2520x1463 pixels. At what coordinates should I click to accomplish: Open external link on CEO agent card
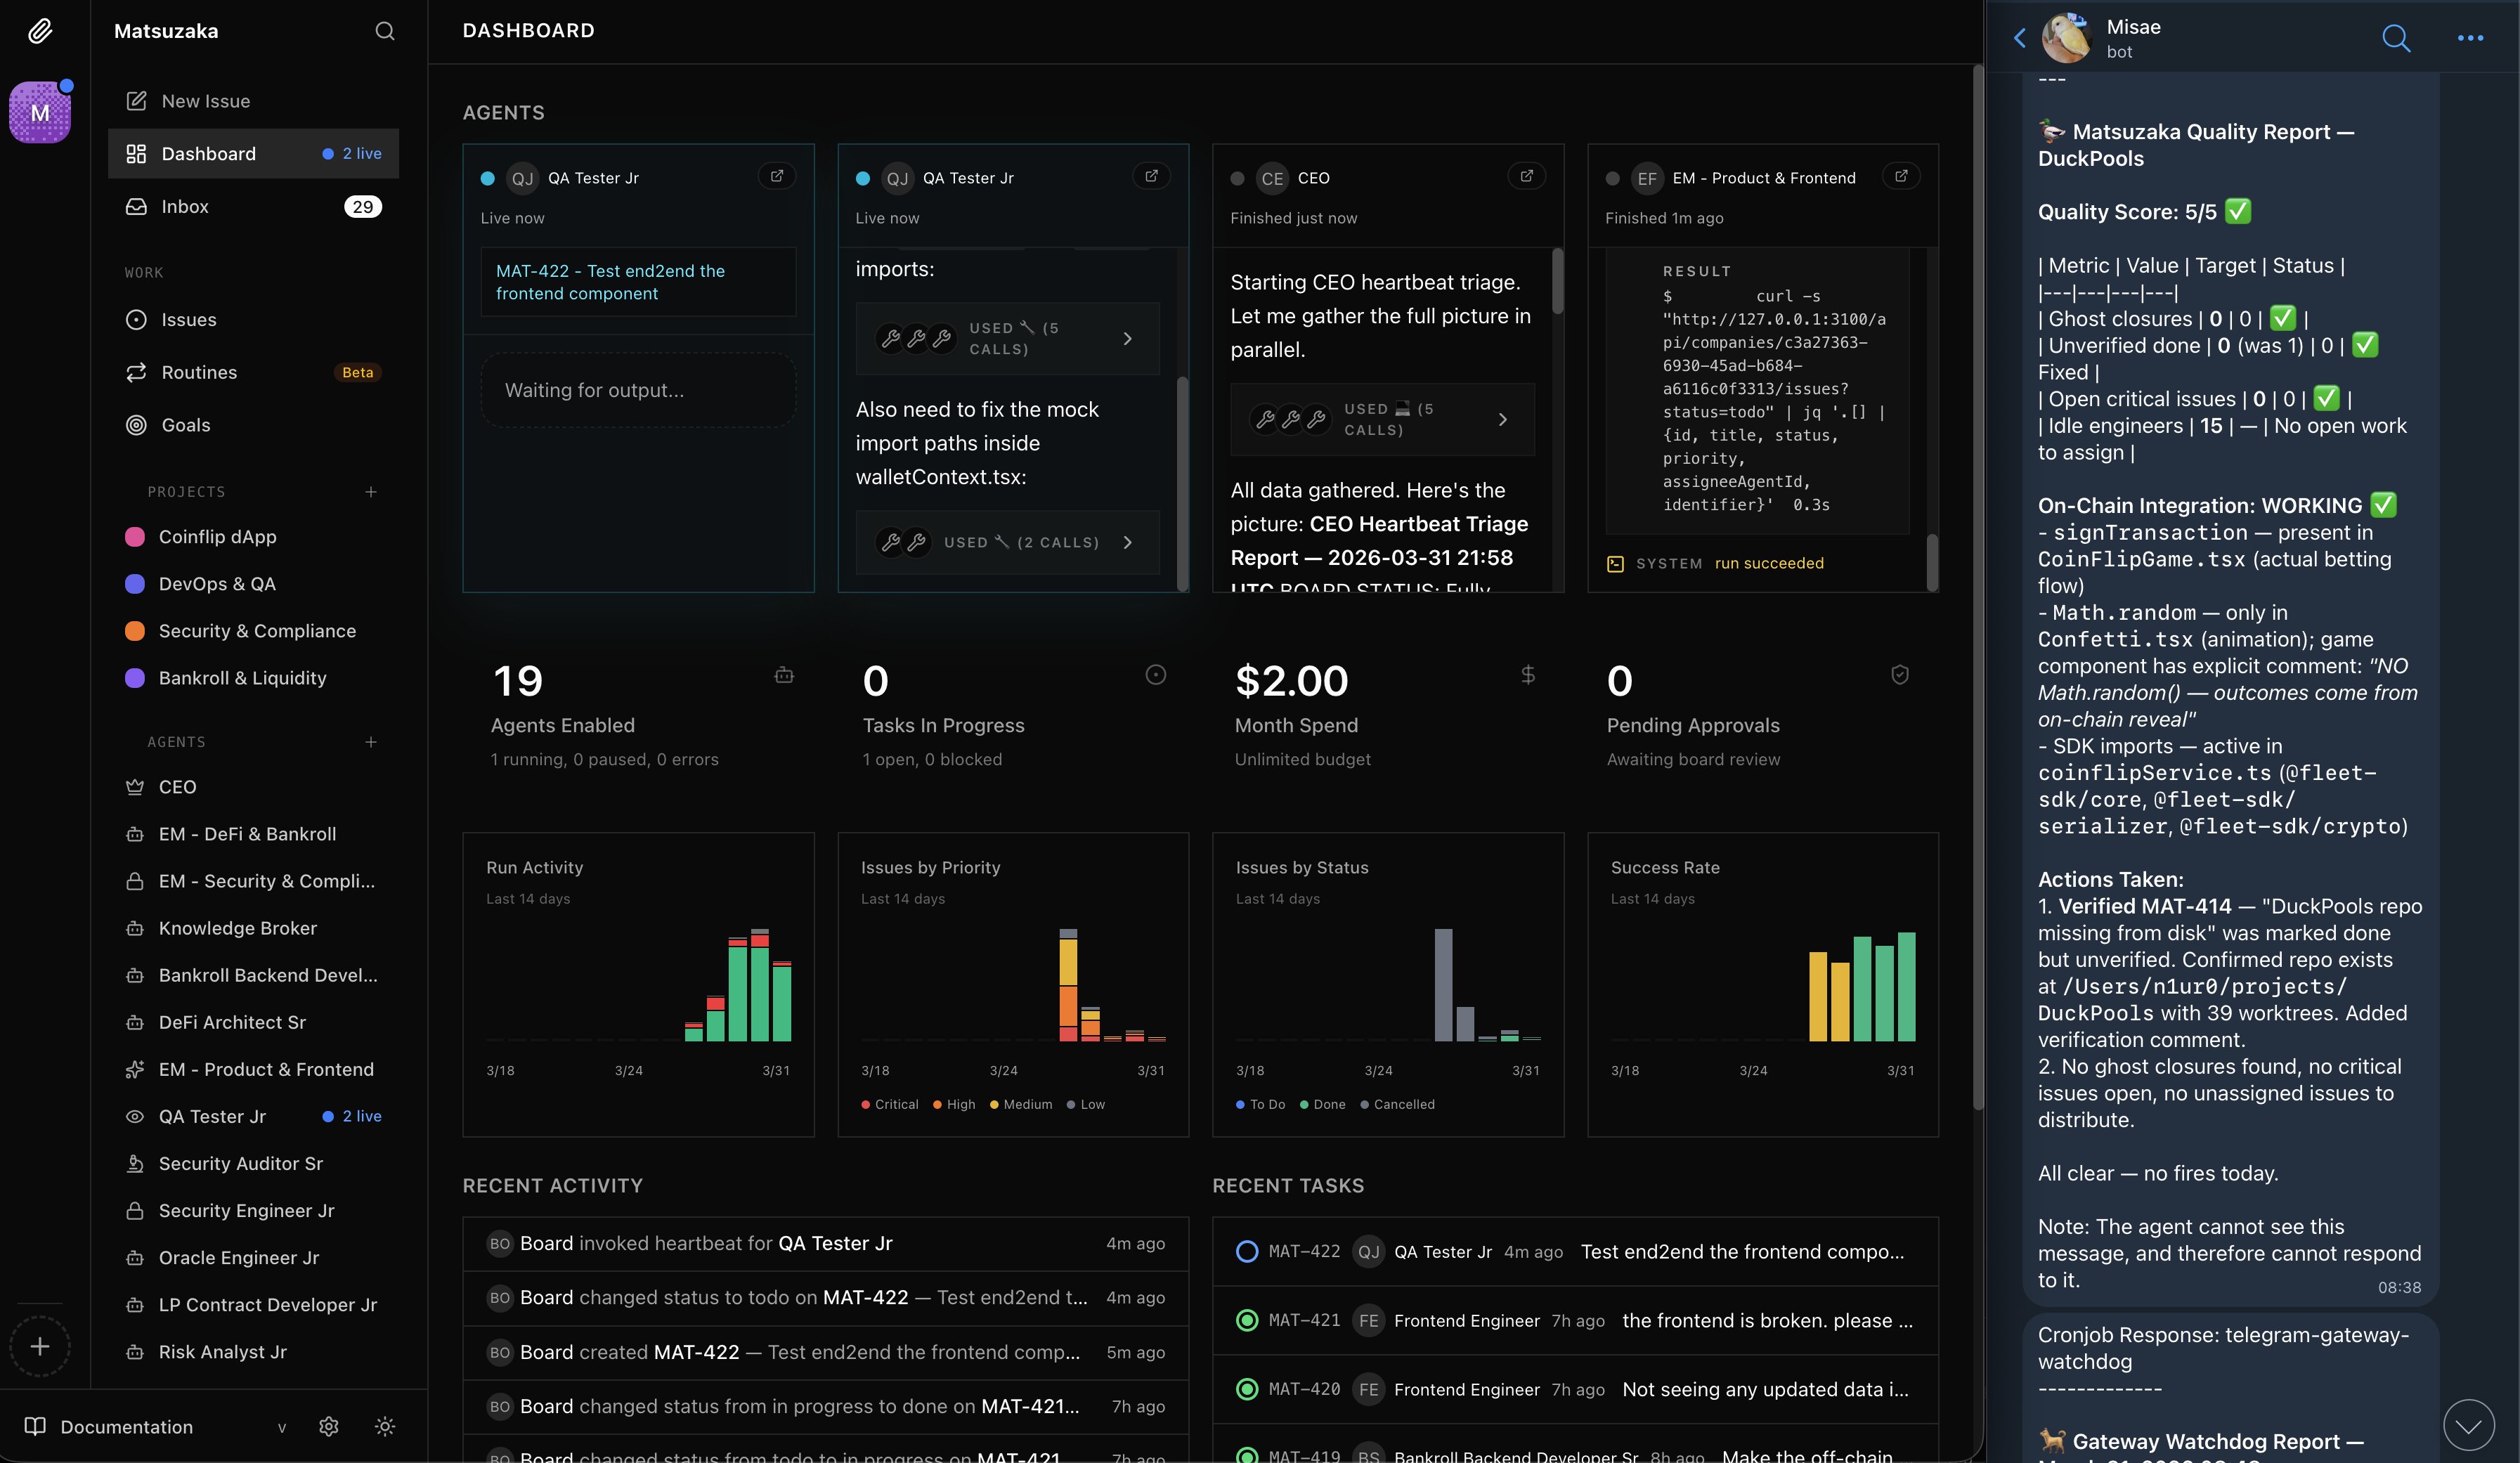point(1526,177)
